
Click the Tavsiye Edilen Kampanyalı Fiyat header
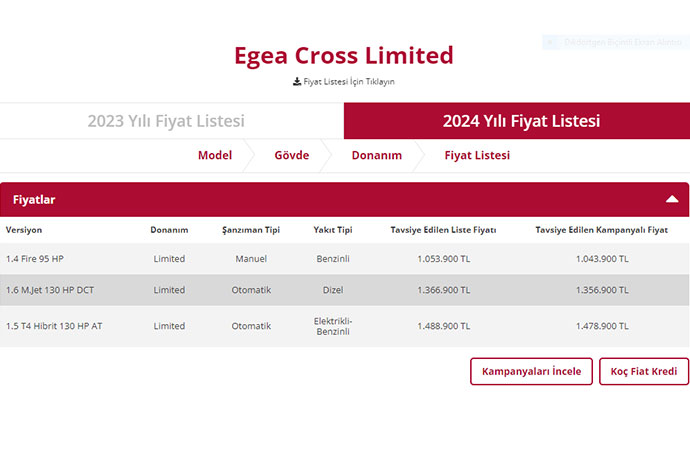(601, 230)
